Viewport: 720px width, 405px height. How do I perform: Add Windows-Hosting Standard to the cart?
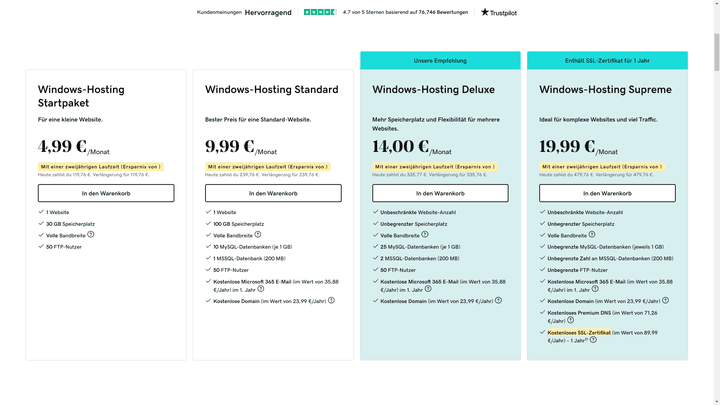[273, 193]
